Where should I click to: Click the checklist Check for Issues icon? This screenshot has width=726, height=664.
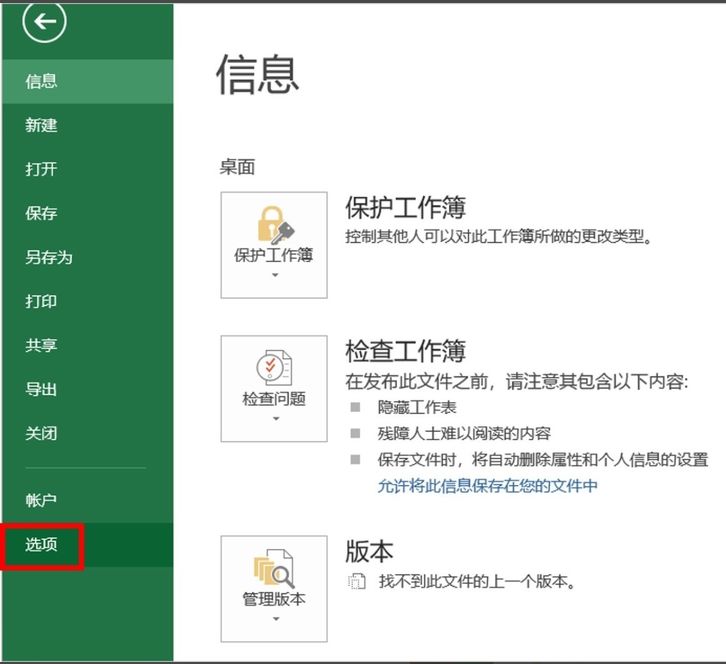point(274,368)
